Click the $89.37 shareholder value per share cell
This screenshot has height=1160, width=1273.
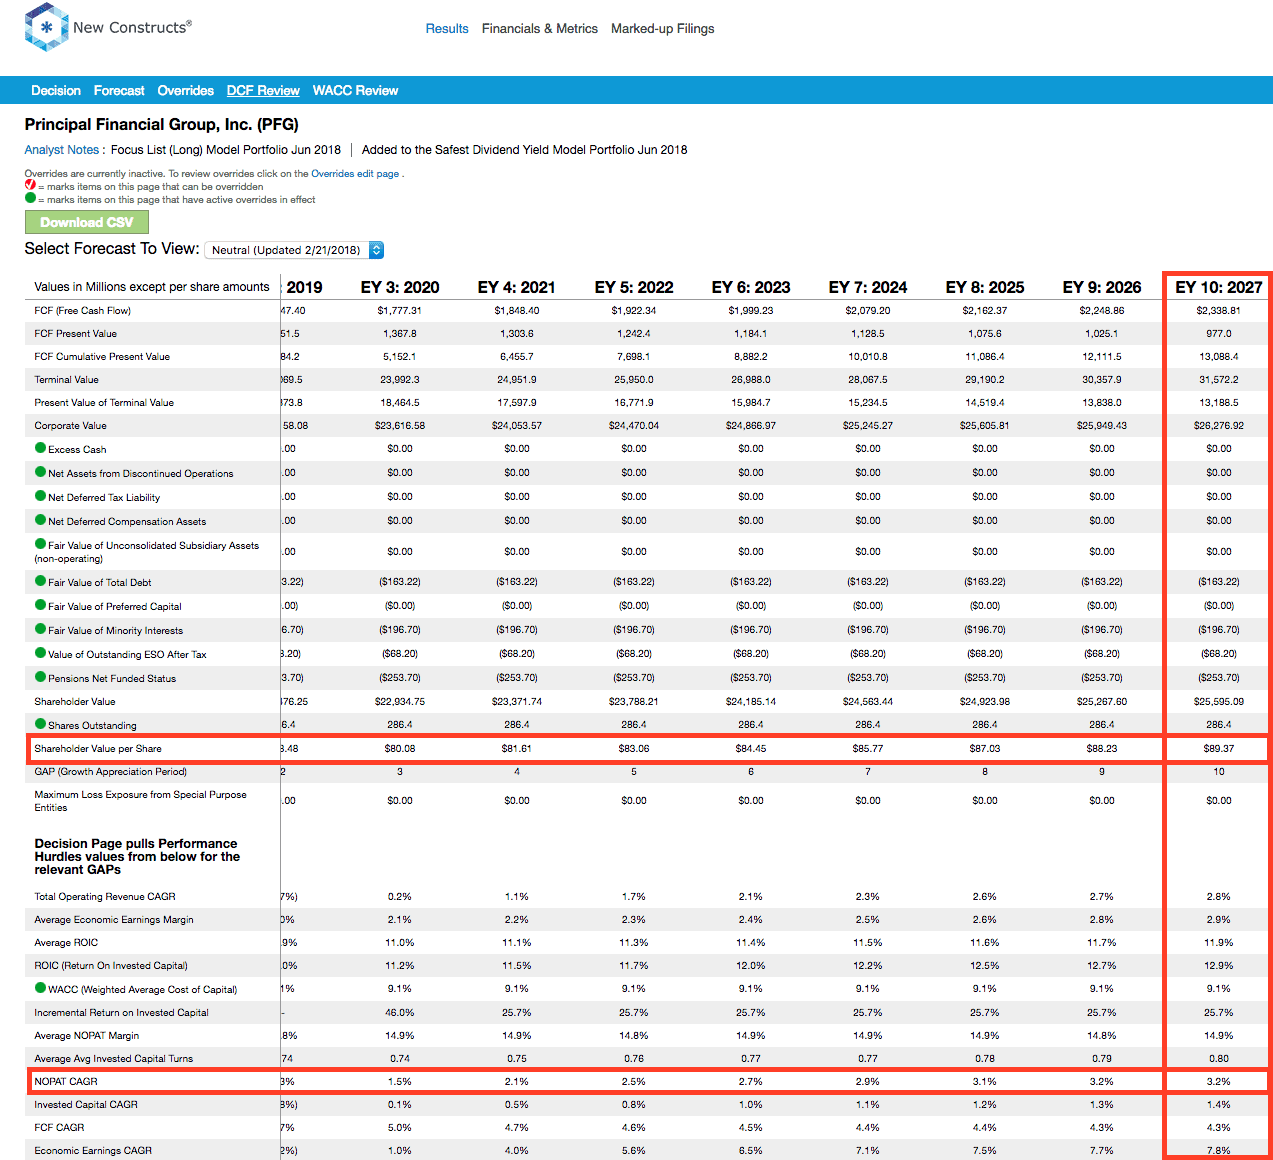(x=1218, y=748)
